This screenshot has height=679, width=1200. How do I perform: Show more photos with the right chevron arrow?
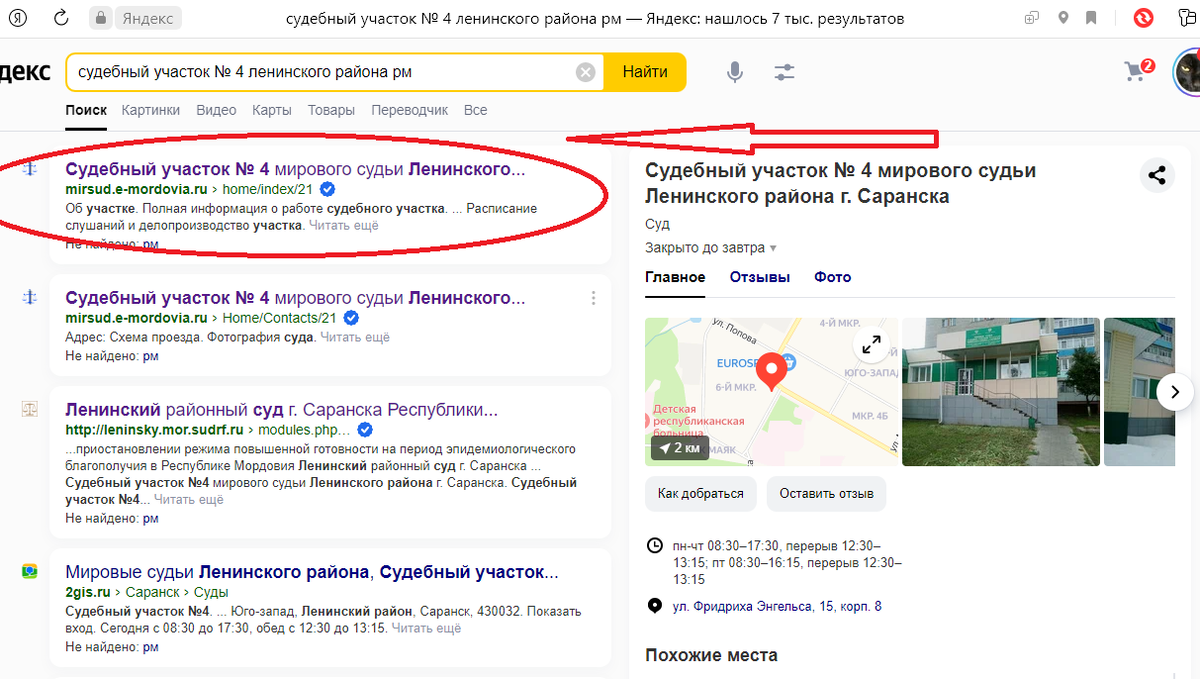coord(1175,392)
